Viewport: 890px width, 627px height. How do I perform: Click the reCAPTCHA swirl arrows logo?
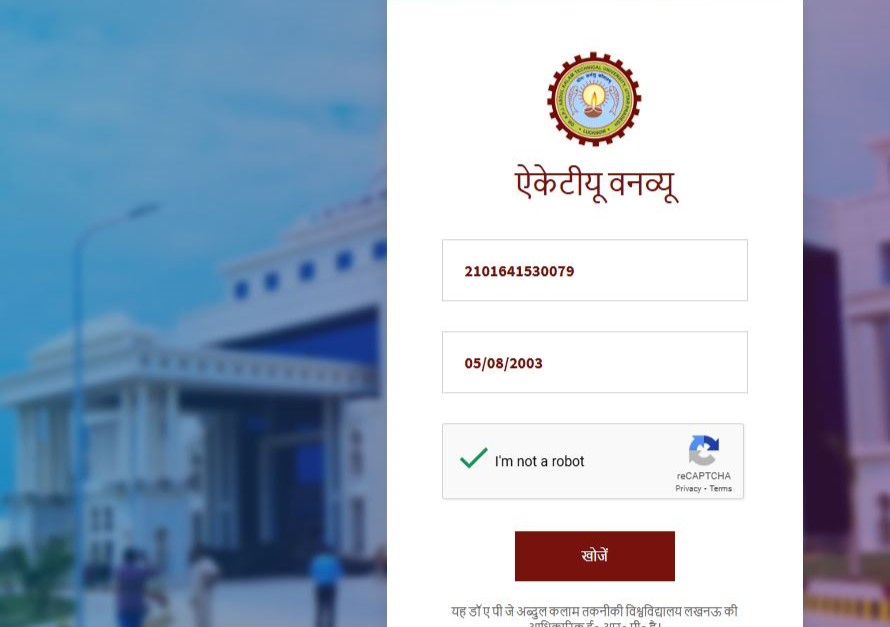704,451
